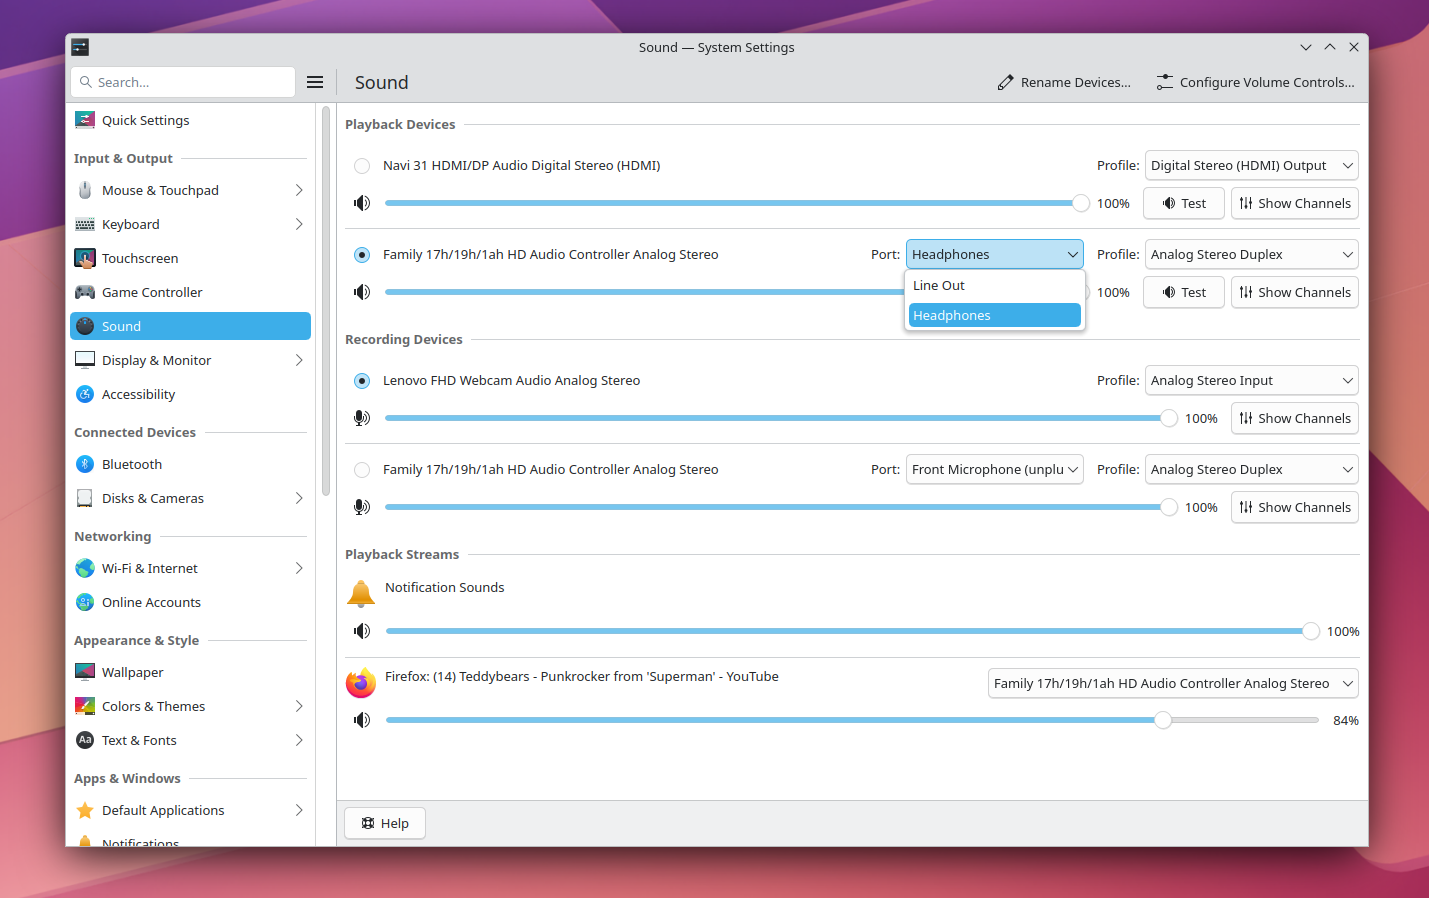
Task: Click the Wallpaper sidebar icon
Action: 85,672
